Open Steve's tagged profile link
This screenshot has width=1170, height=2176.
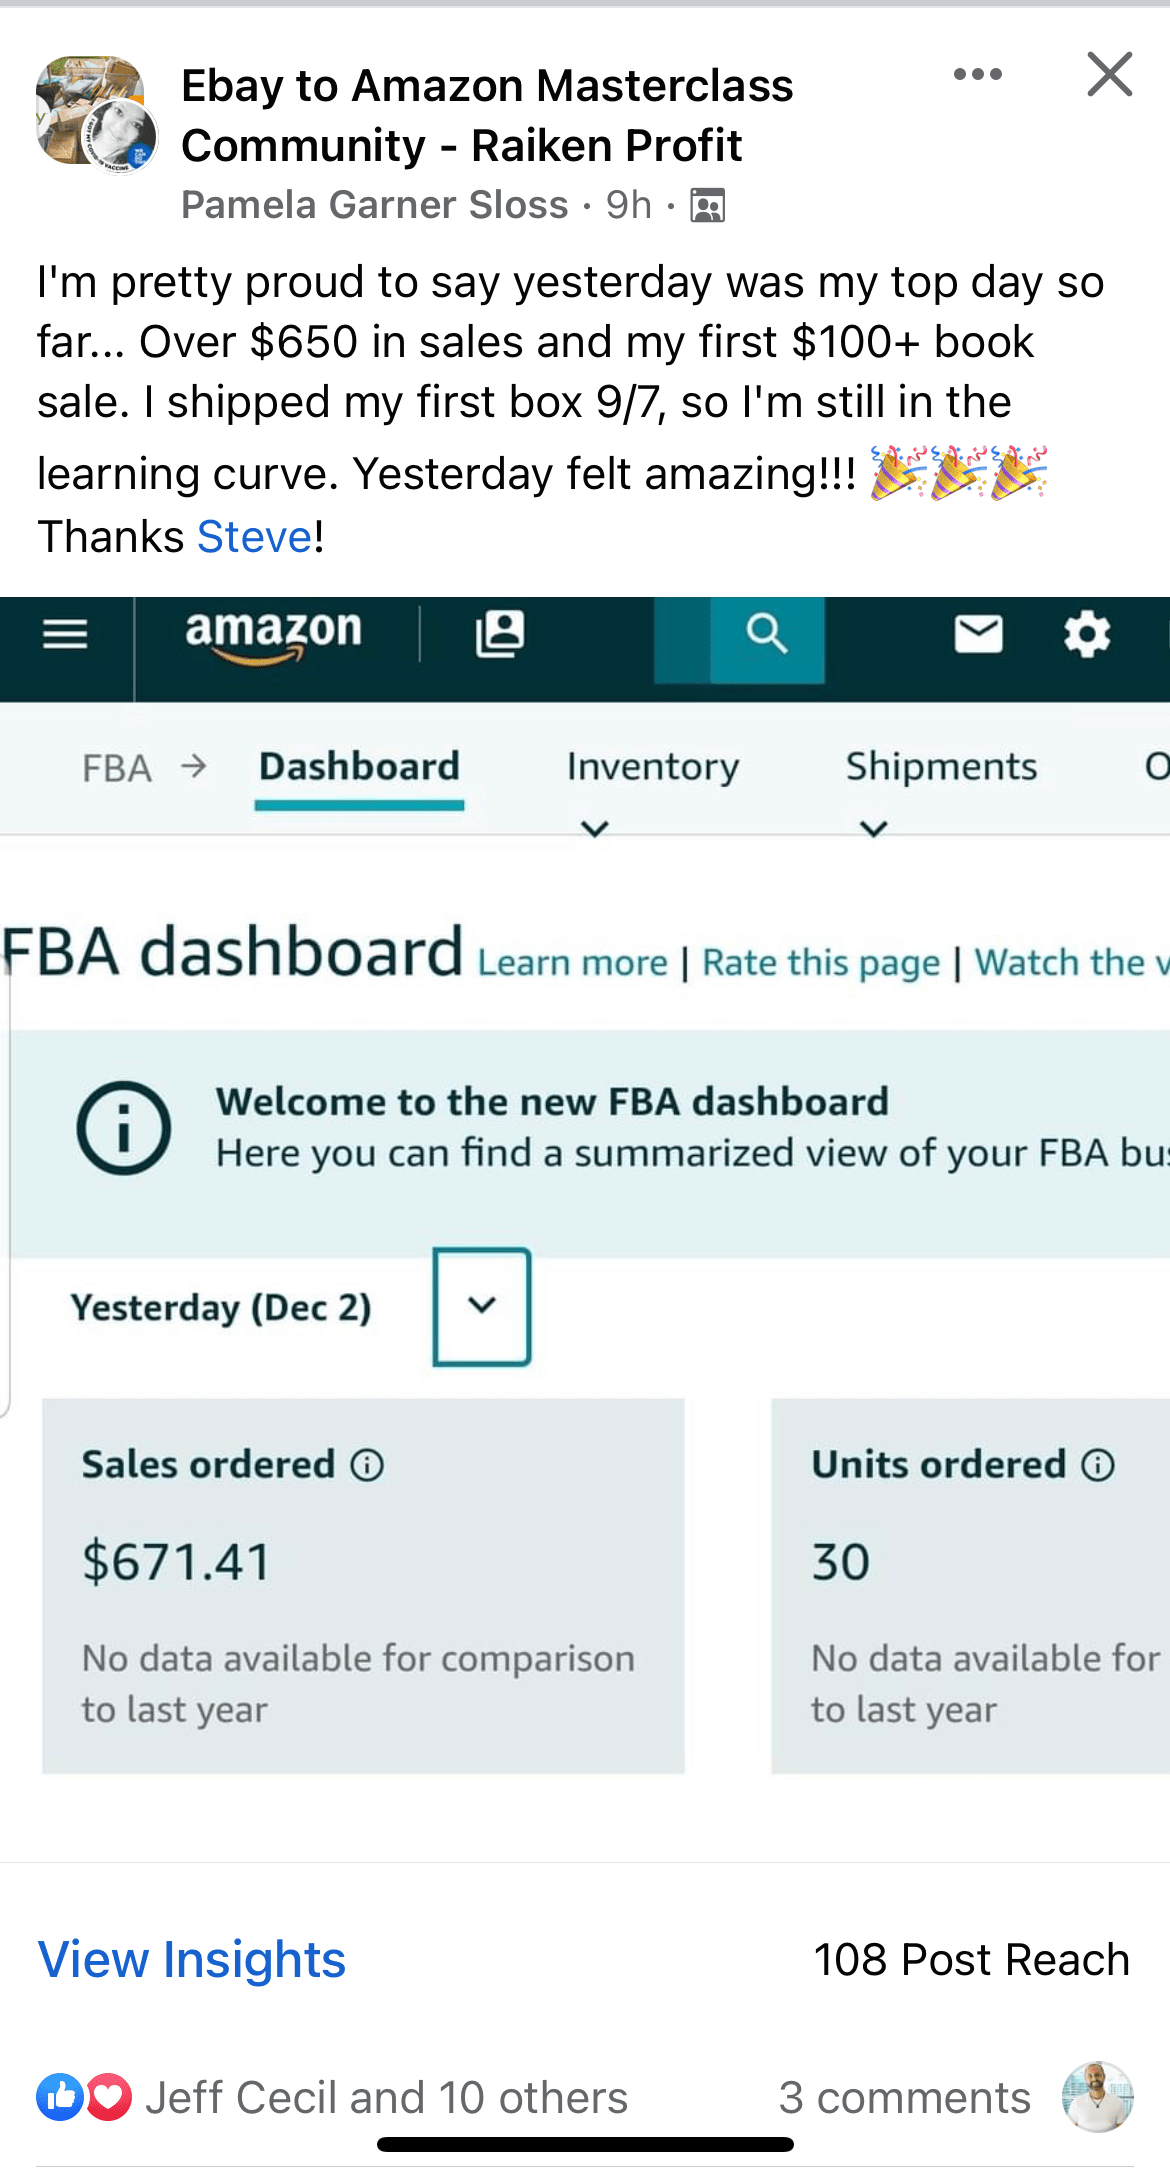point(253,536)
